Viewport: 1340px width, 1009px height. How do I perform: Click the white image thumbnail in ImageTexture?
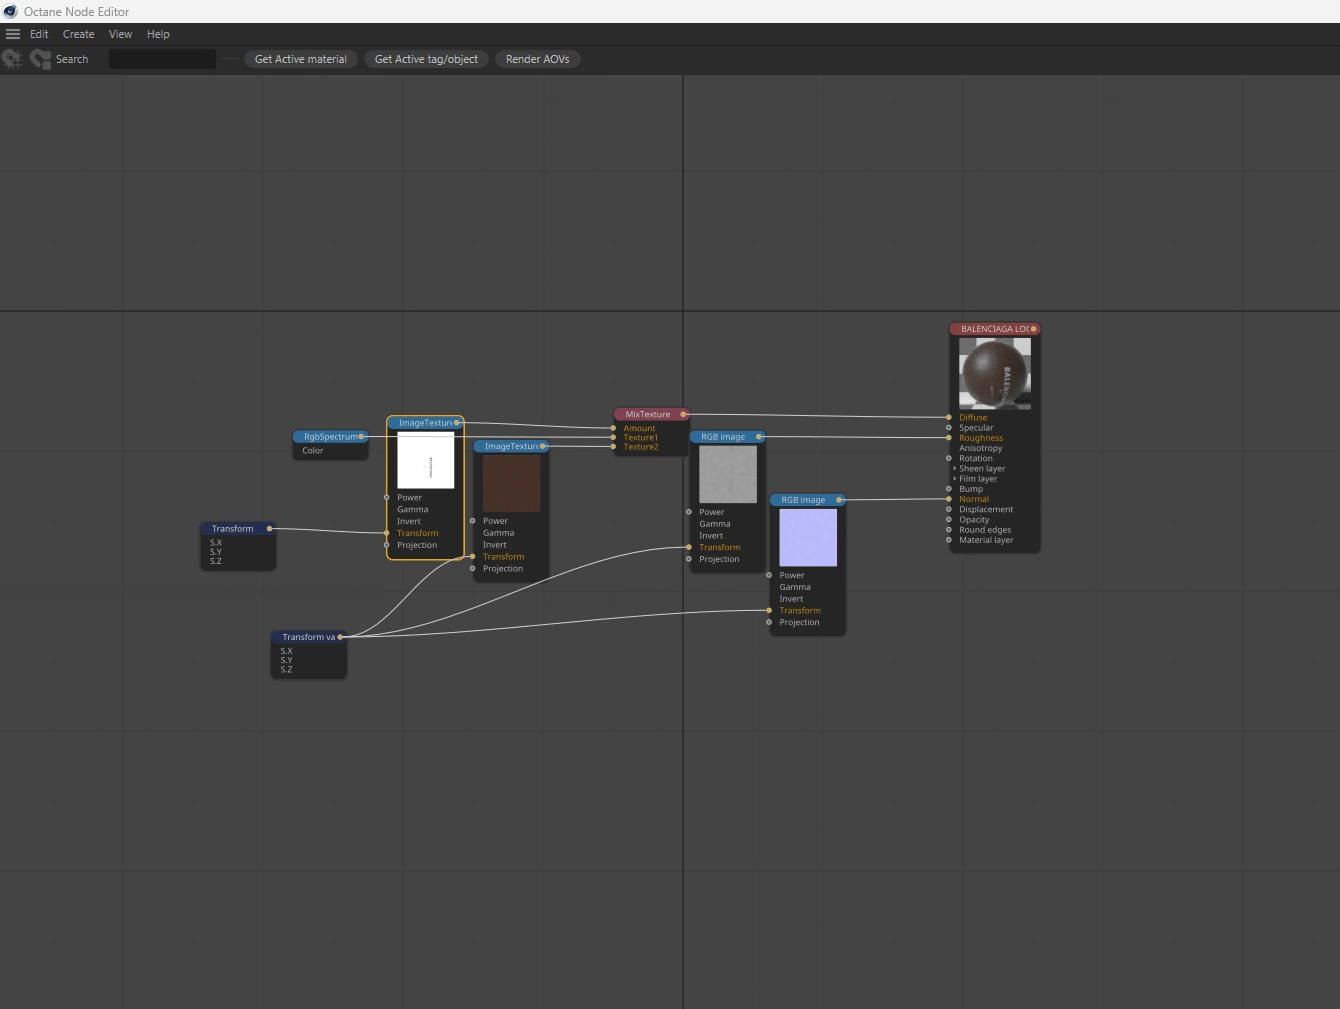coord(426,460)
